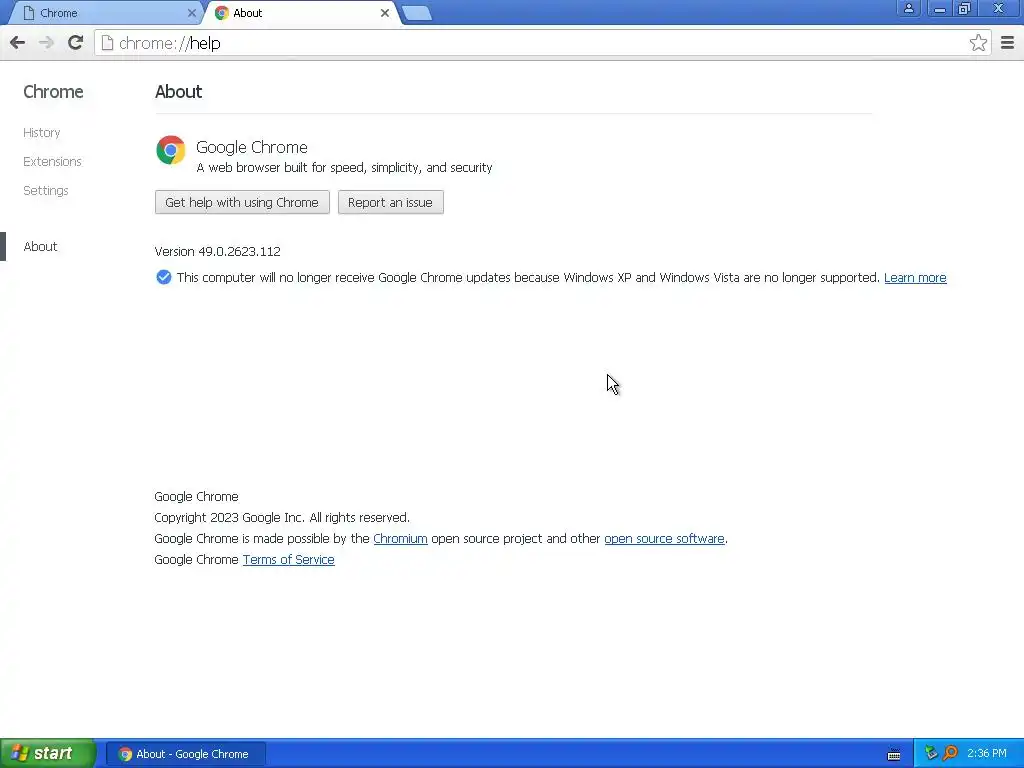
Task: Click Report an issue button
Action: point(391,202)
